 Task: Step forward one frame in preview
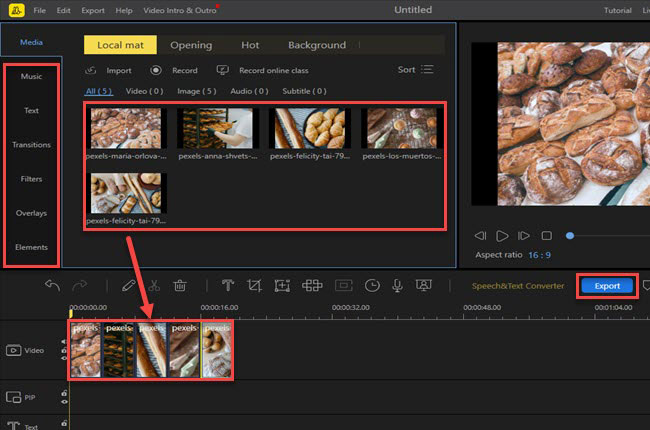coord(524,236)
